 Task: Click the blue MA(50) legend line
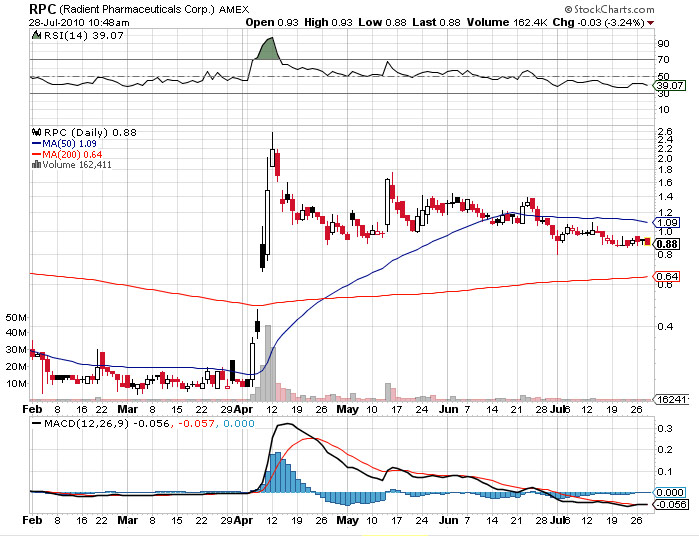pos(37,144)
